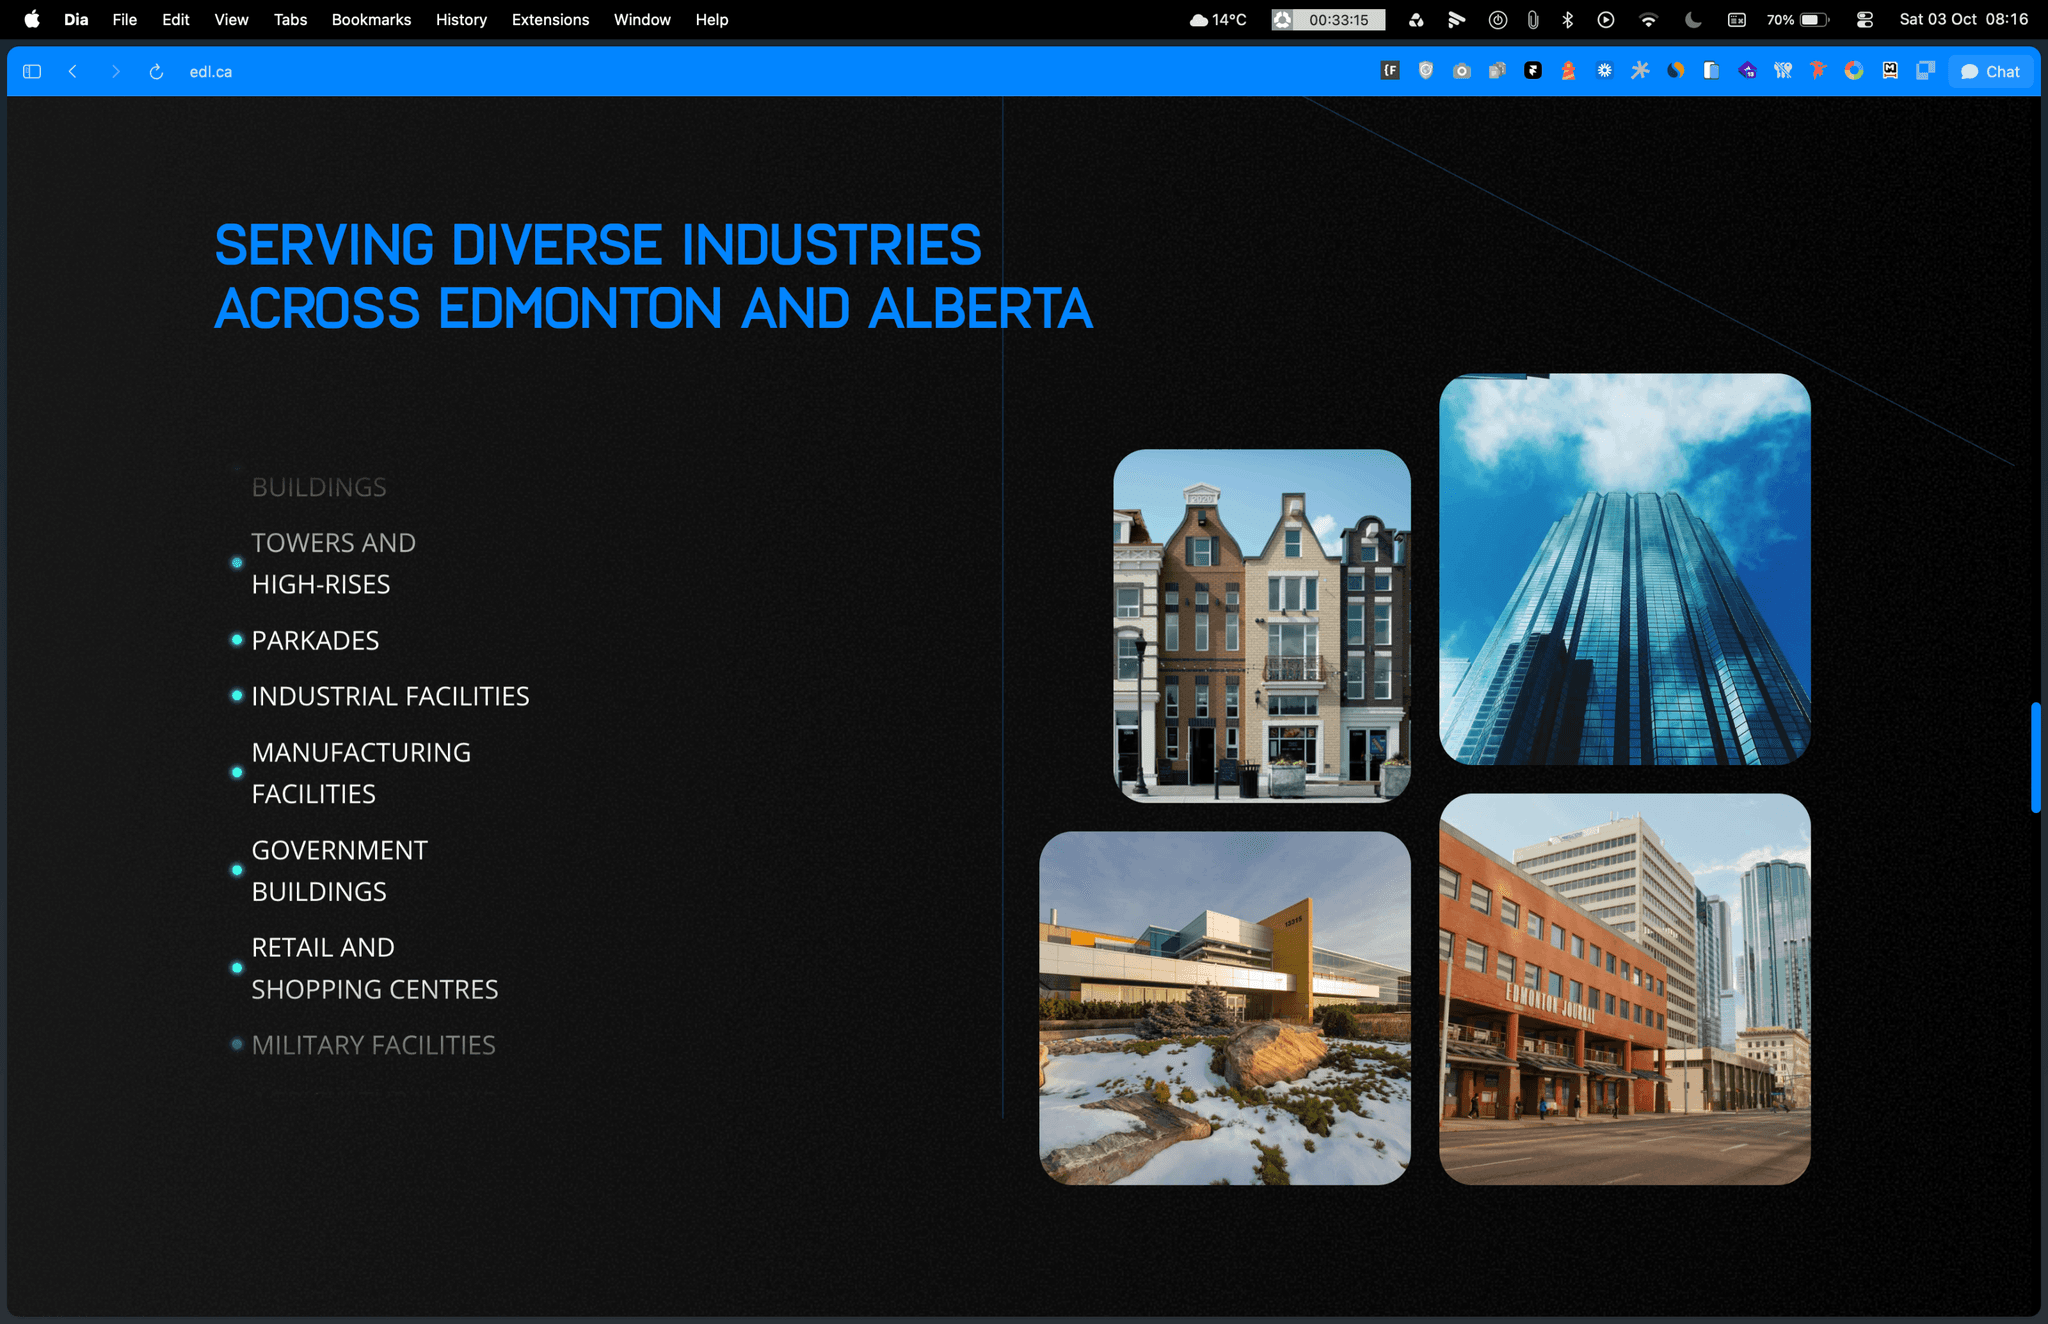The width and height of the screenshot is (2048, 1324).
Task: Open the History menu
Action: [461, 20]
